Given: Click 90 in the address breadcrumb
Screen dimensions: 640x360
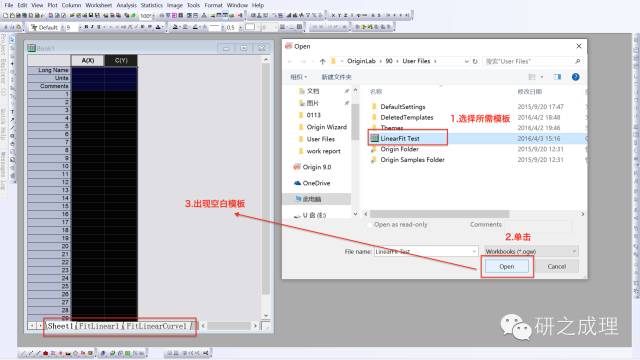Looking at the screenshot, I should tap(389, 61).
